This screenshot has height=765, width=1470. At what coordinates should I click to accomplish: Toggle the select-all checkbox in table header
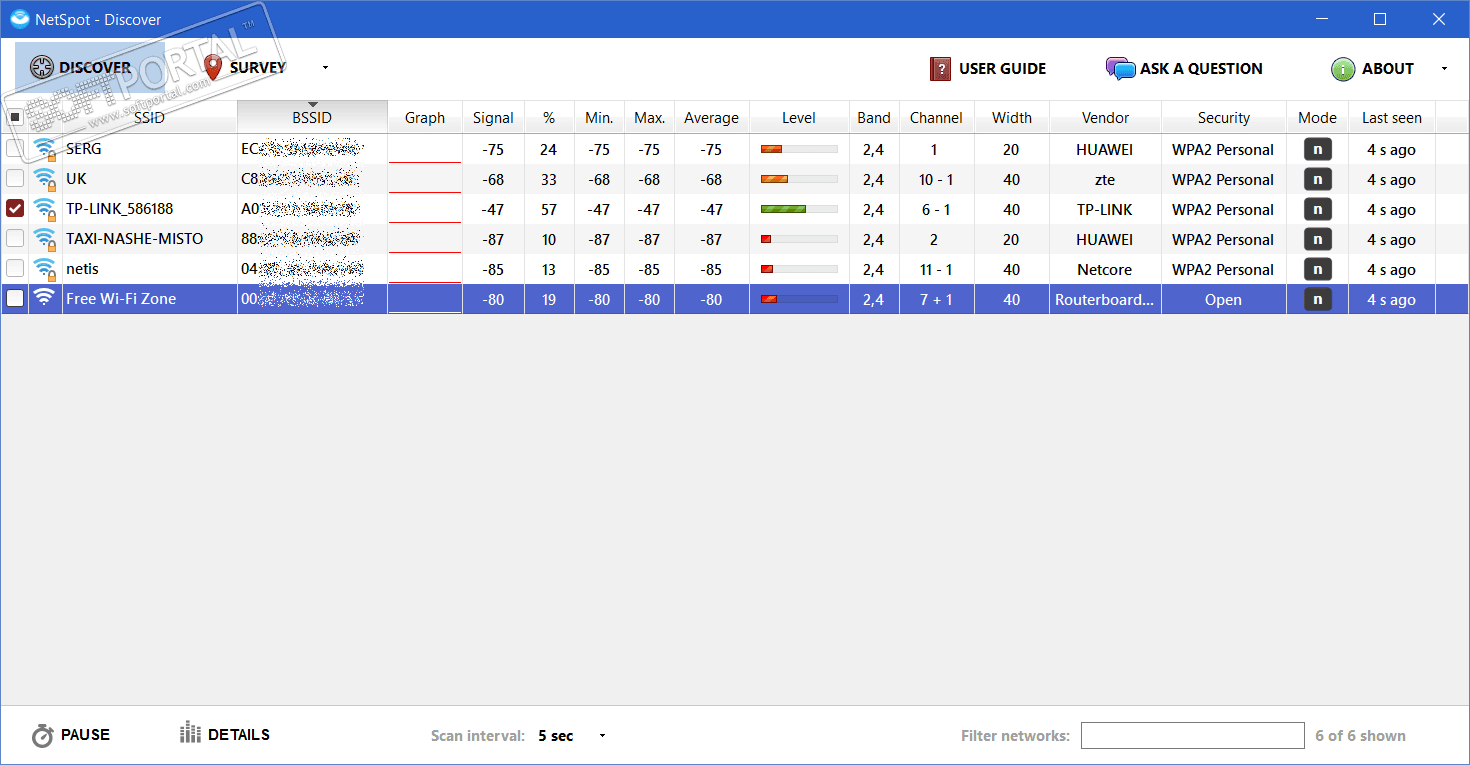point(15,117)
